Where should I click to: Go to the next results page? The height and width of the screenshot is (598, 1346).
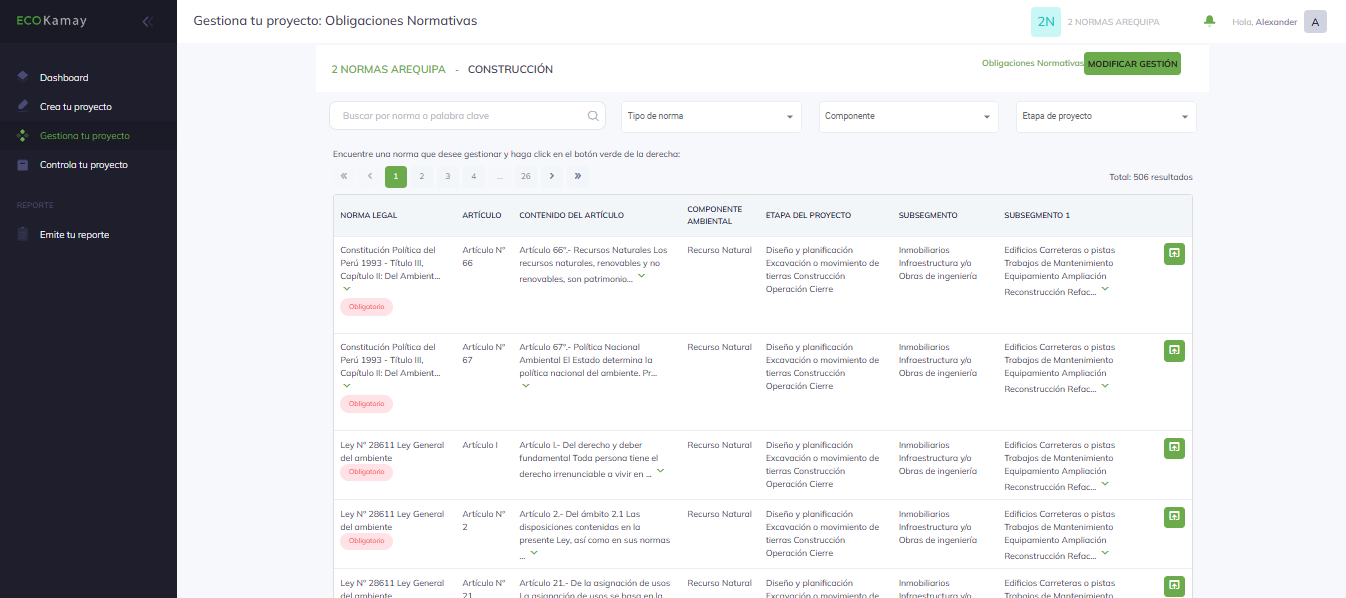(x=552, y=176)
